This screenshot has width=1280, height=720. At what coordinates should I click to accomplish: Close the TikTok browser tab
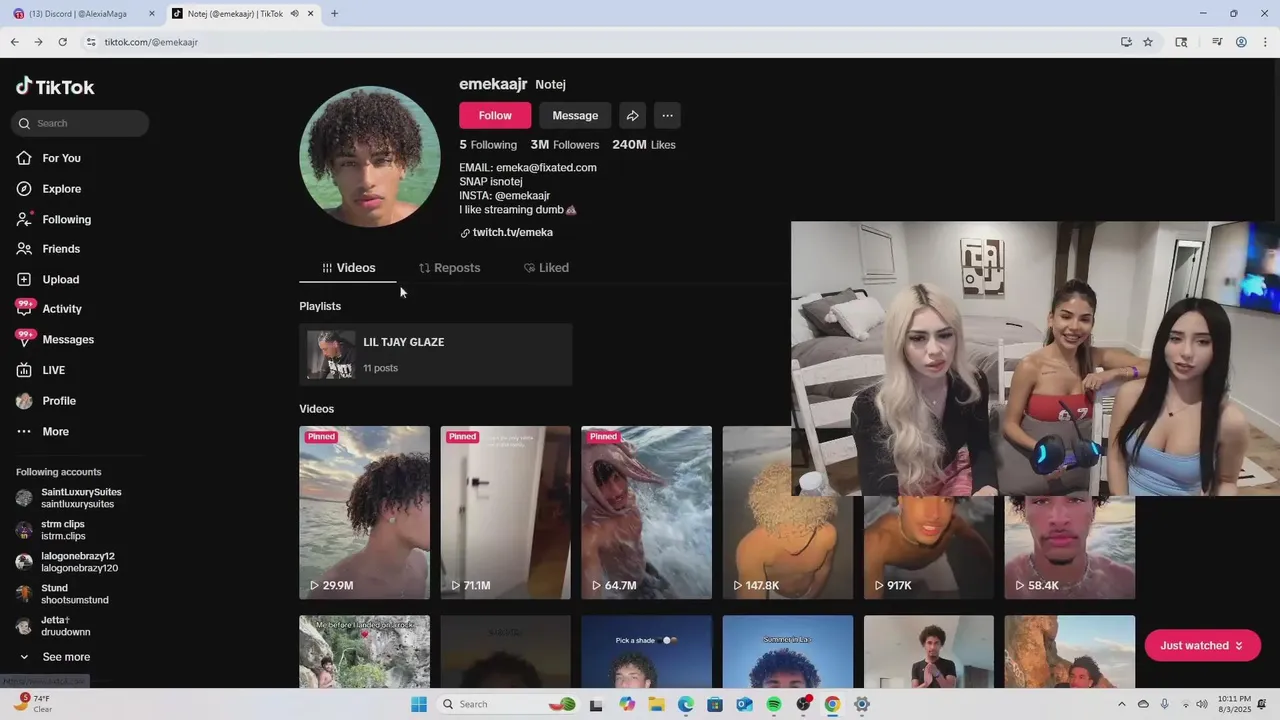pos(311,13)
